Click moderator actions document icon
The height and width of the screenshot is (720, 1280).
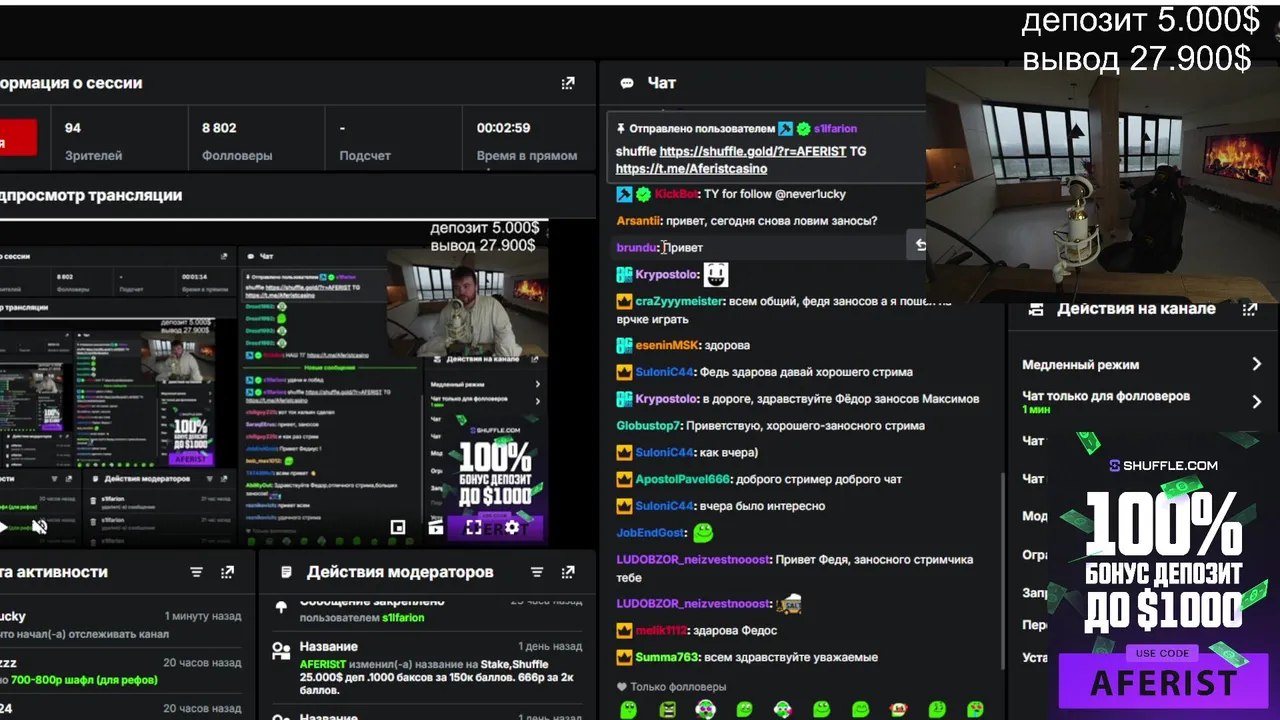pos(287,572)
